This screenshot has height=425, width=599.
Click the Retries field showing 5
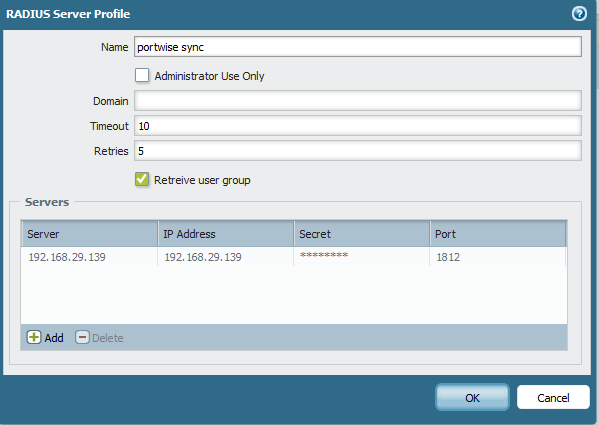point(358,151)
